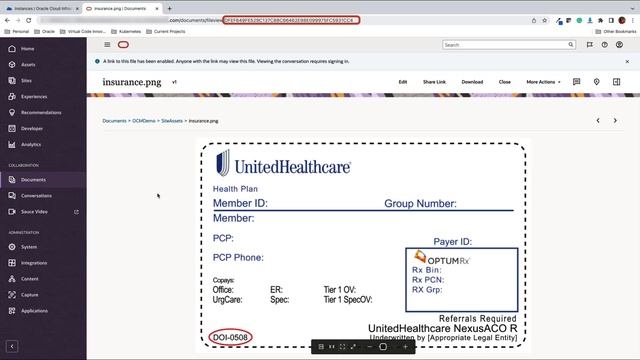The image size is (640, 360).
Task: Click the location pin icon
Action: (596, 82)
